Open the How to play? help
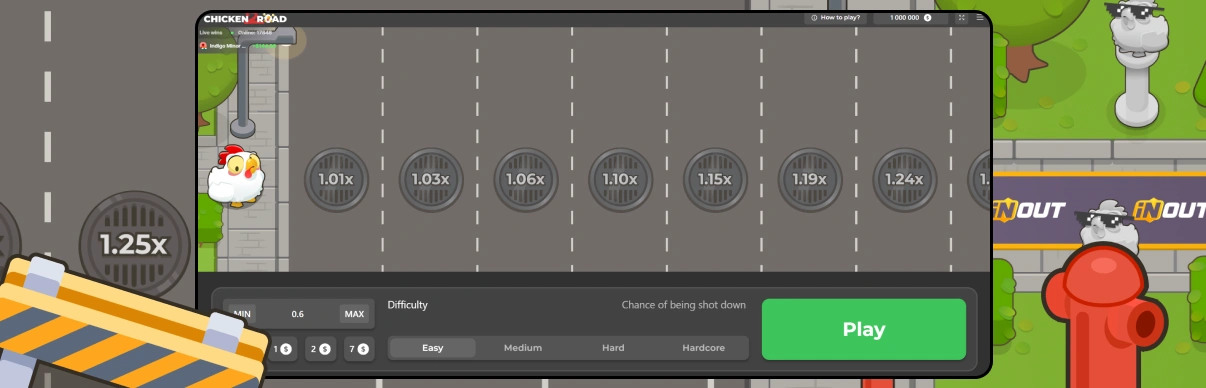The image size is (1206, 388). 835,18
